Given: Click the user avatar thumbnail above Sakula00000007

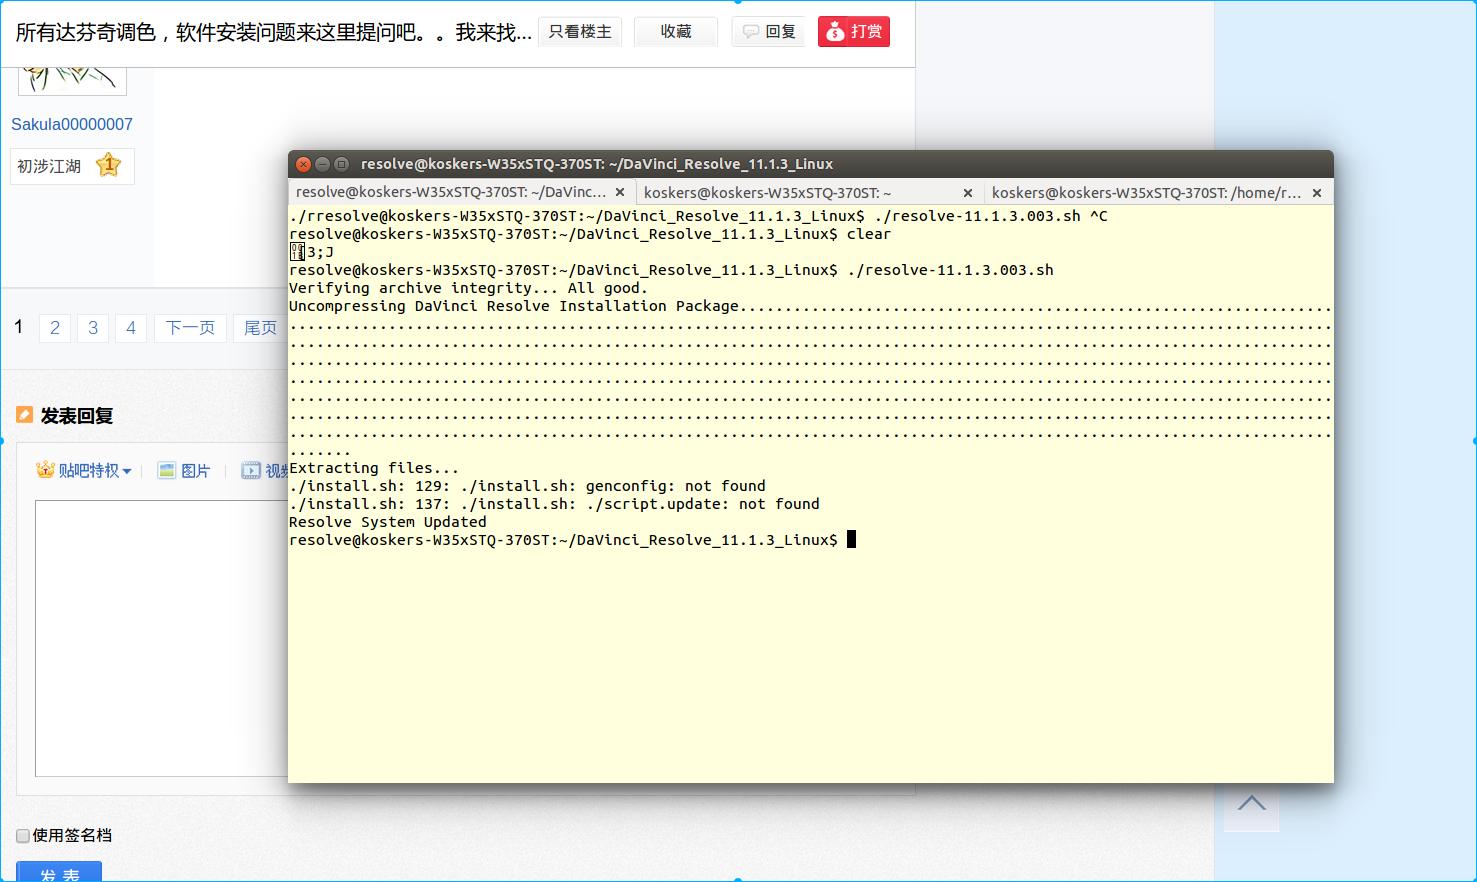Looking at the screenshot, I should click(x=72, y=80).
